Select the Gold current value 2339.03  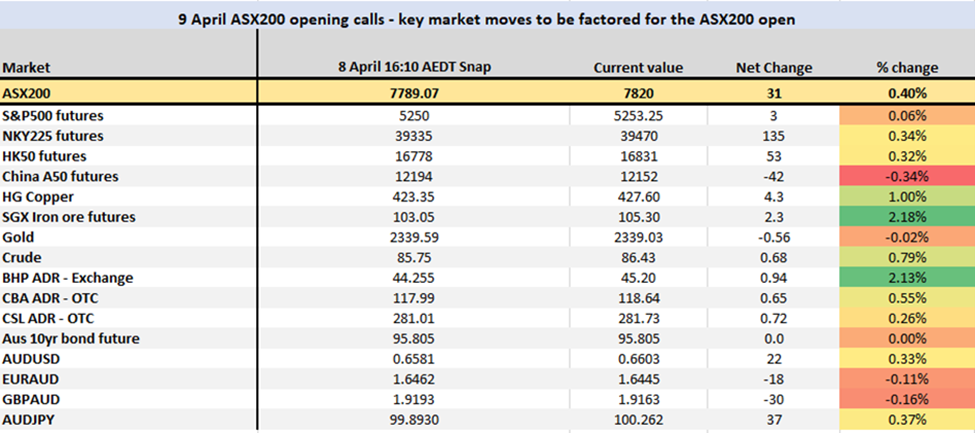pos(638,237)
